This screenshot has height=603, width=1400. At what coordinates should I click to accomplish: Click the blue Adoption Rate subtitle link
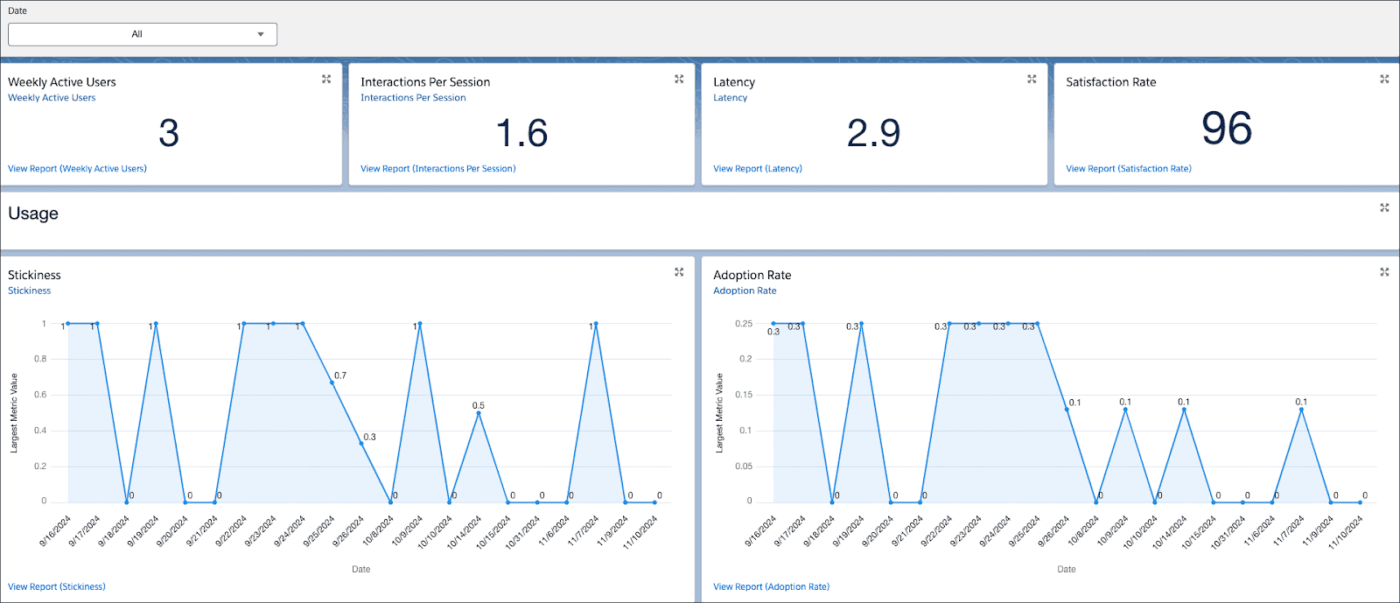tap(744, 291)
